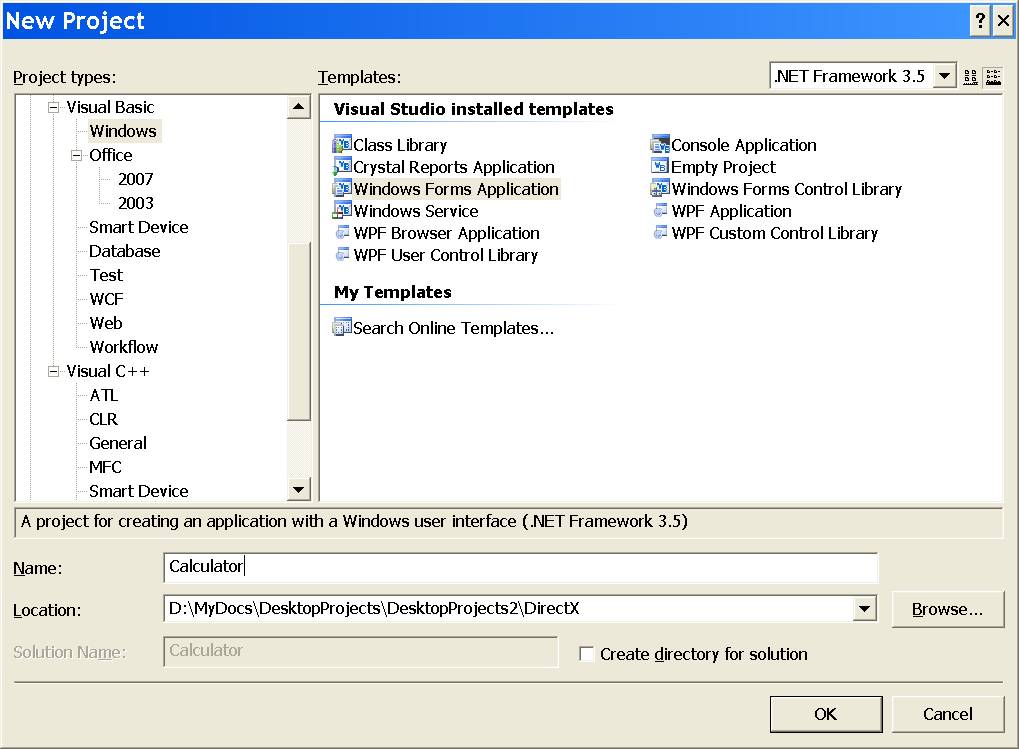Image resolution: width=1019 pixels, height=749 pixels.
Task: Select Database under project types
Action: (x=124, y=251)
